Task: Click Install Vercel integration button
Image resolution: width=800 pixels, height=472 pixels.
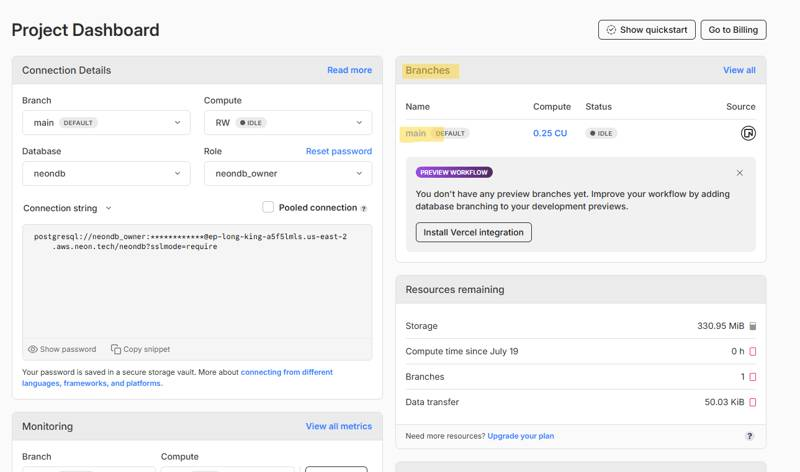Action: click(x=473, y=232)
